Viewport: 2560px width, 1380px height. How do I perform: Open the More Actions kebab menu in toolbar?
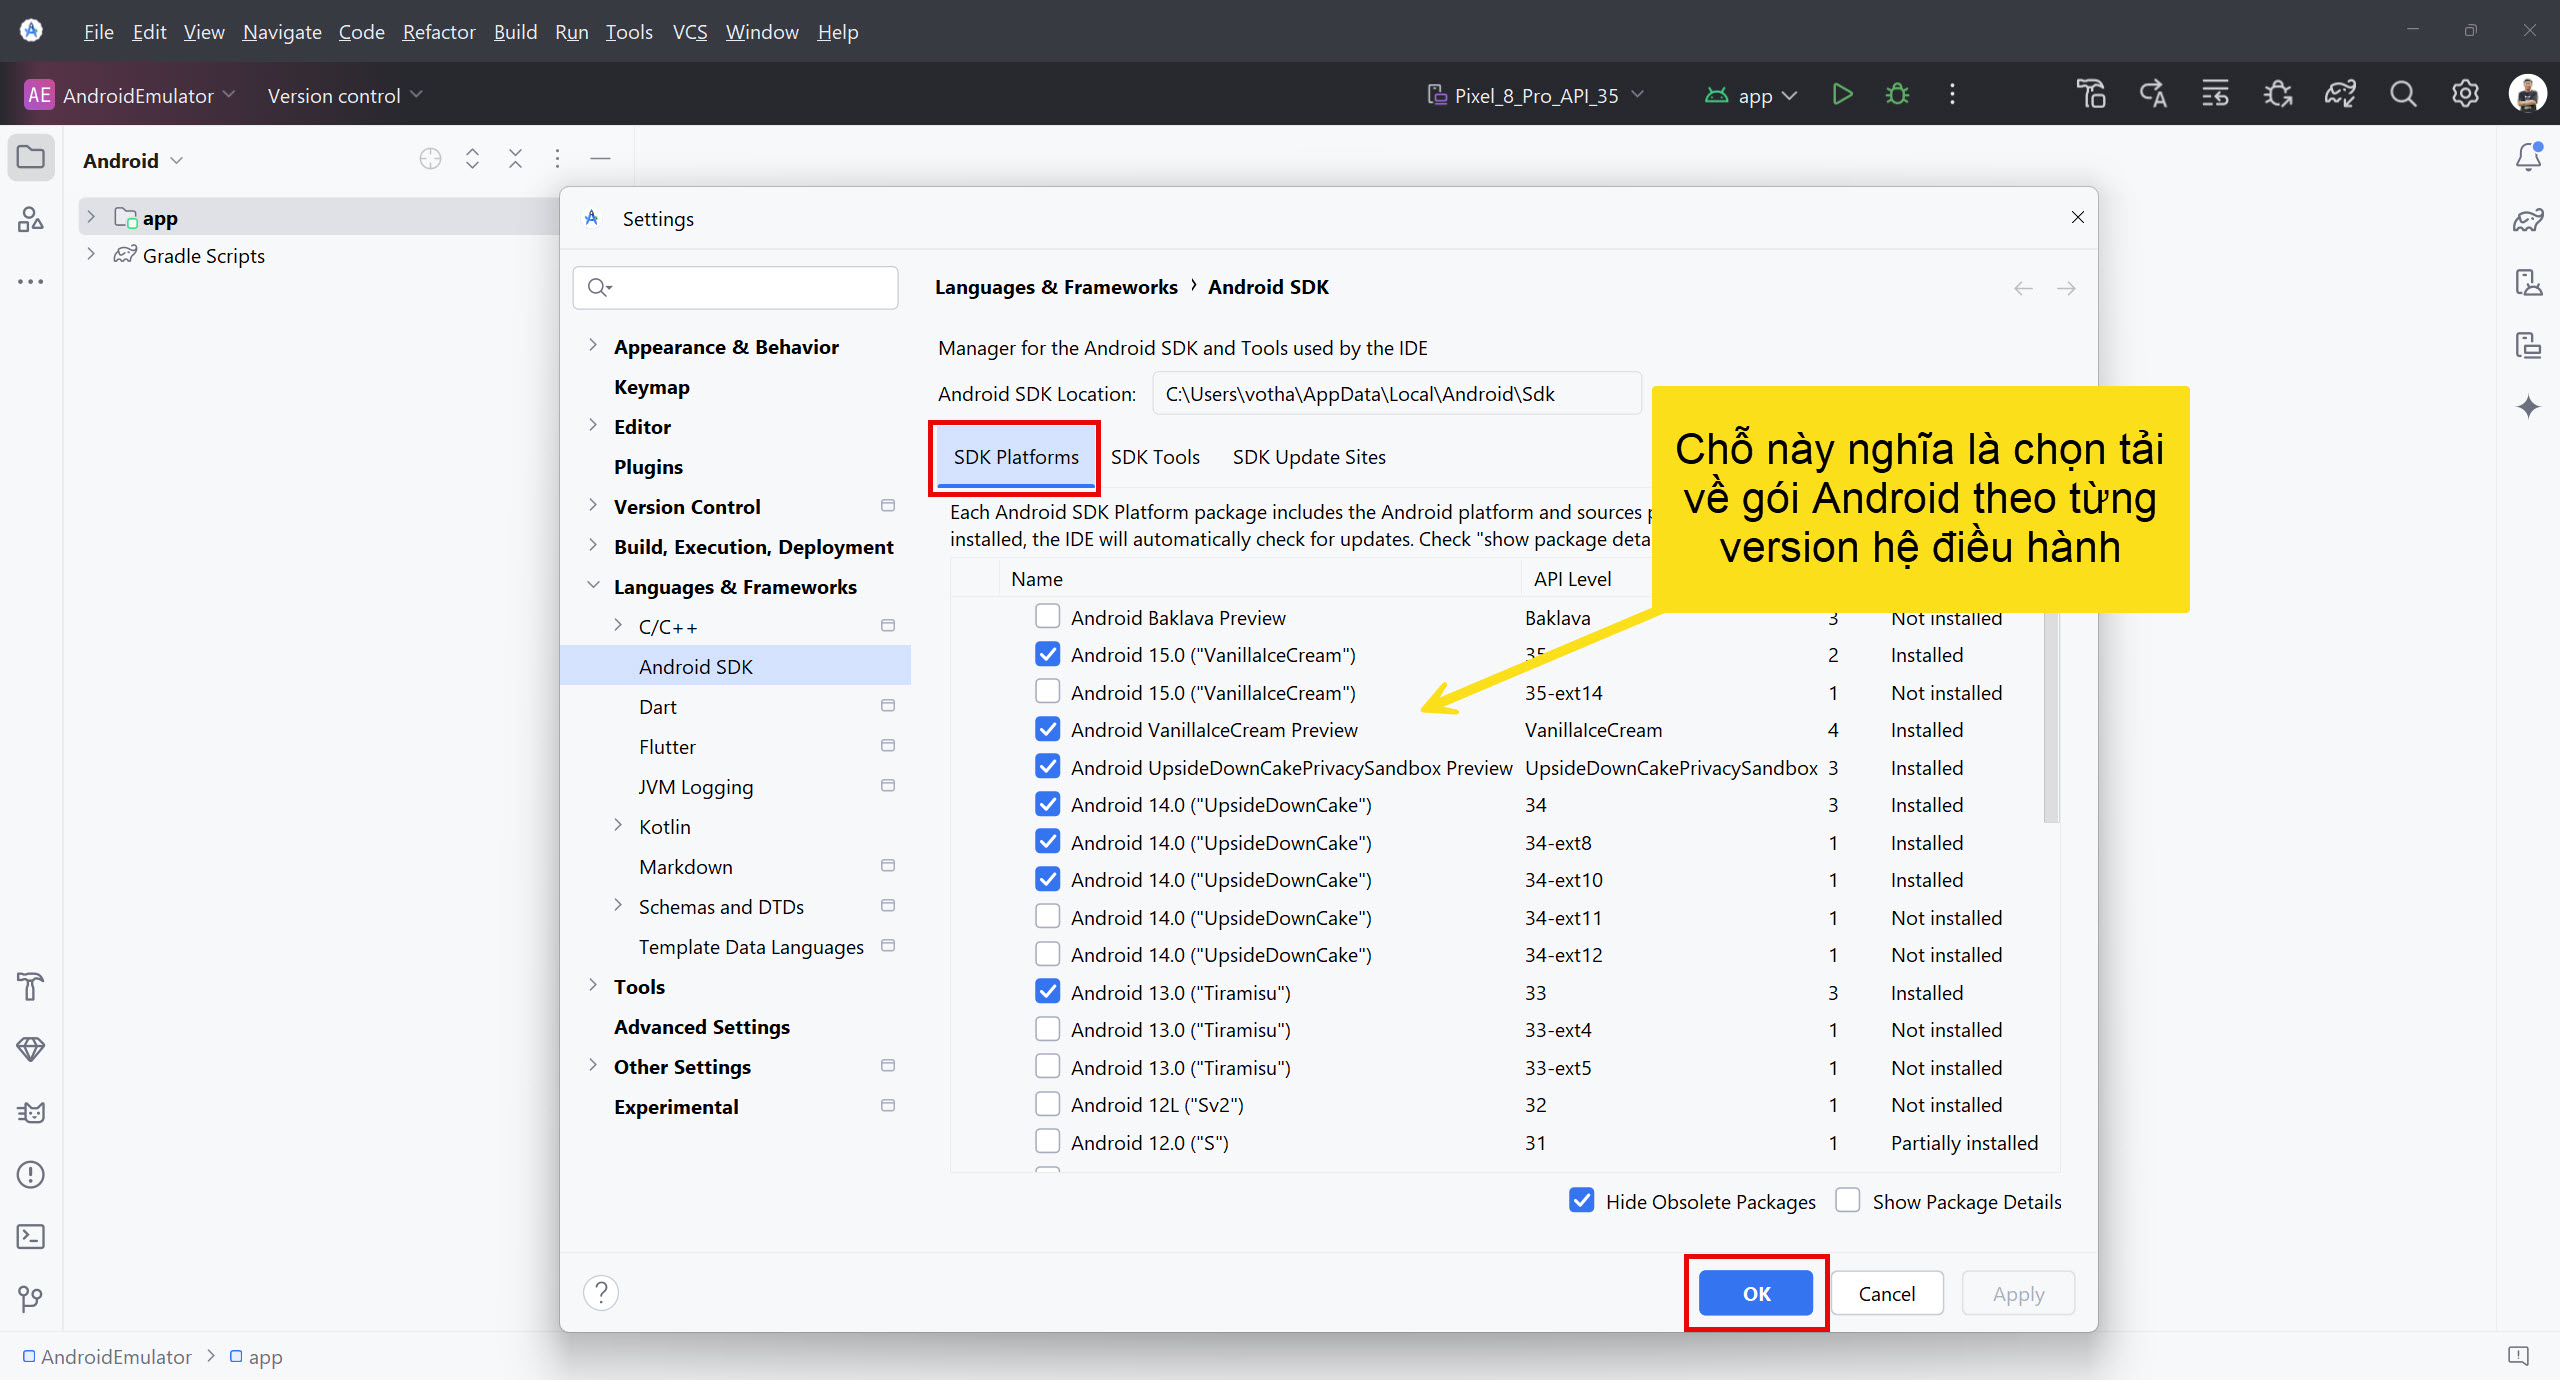tap(1952, 95)
